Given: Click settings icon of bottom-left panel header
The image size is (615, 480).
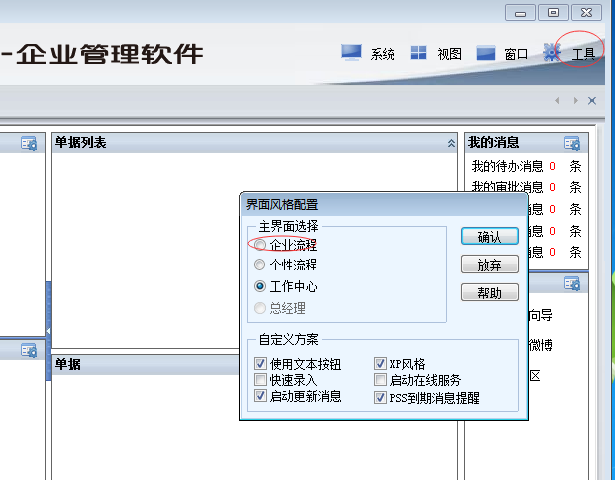Looking at the screenshot, I should pos(29,350).
